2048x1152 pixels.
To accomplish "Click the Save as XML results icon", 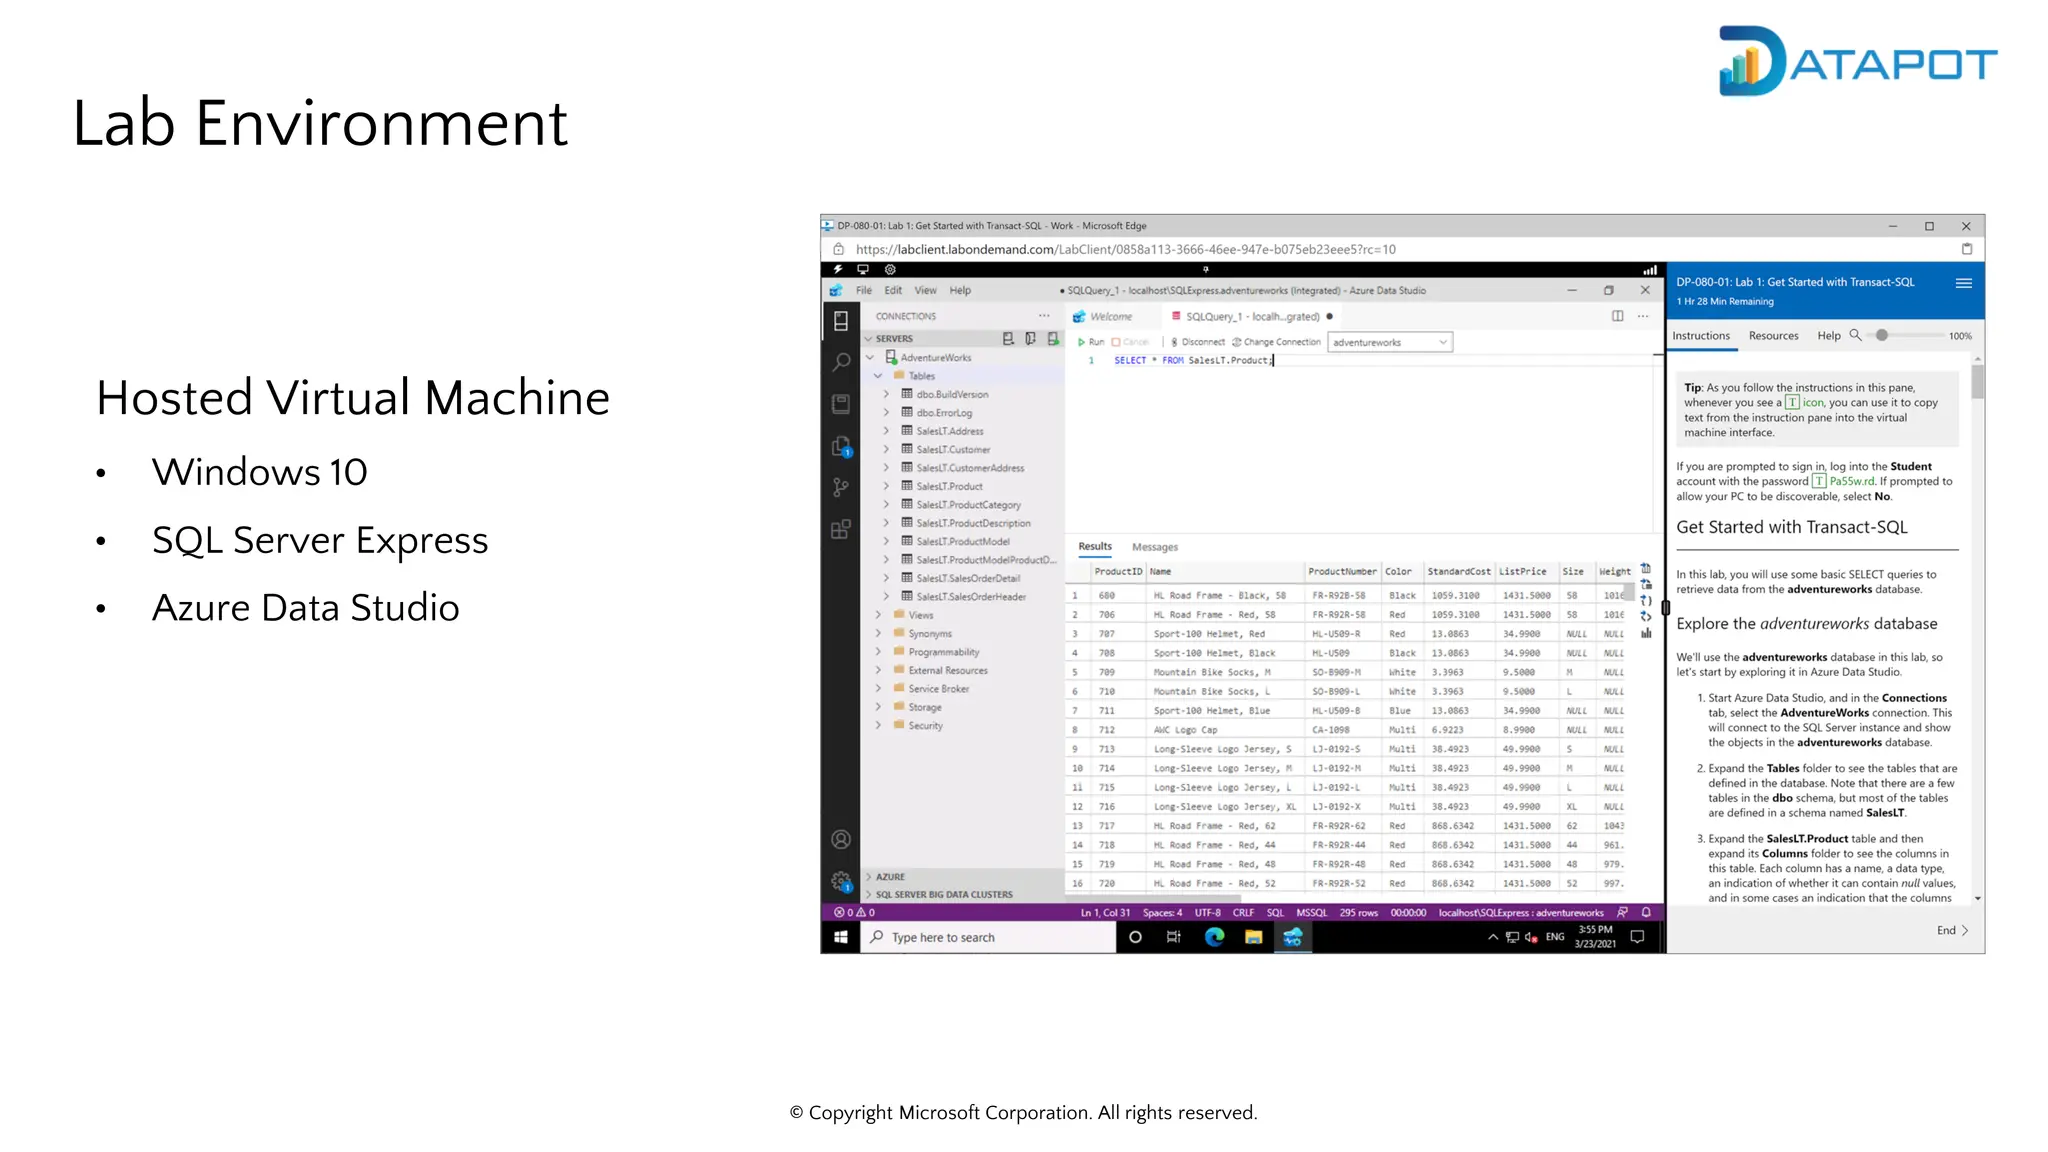I will [1646, 617].
